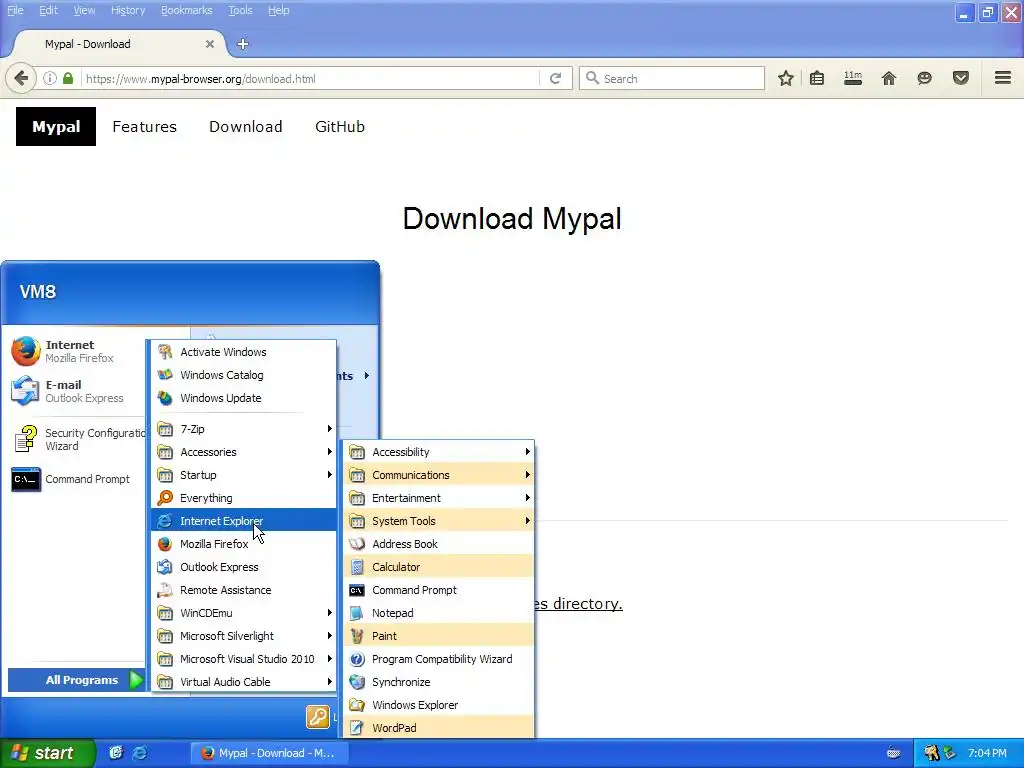The height and width of the screenshot is (768, 1024).
Task: Expand the Accessories program folder
Action: pyautogui.click(x=244, y=452)
